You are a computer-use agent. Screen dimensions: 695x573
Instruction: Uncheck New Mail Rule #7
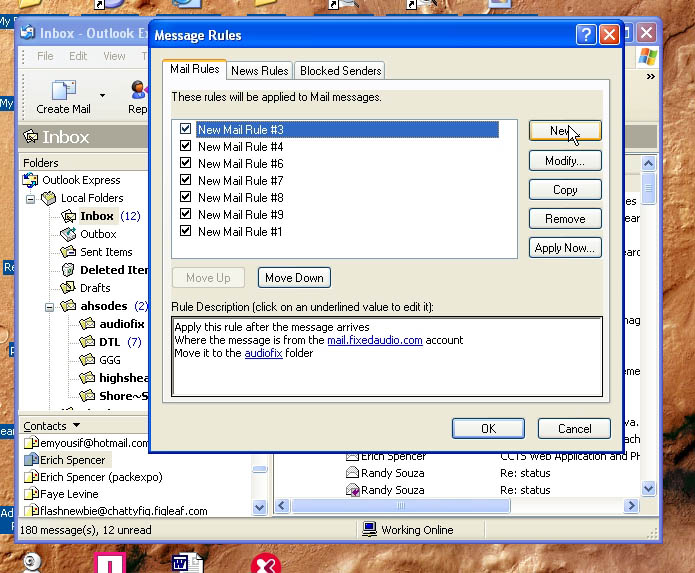(185, 180)
